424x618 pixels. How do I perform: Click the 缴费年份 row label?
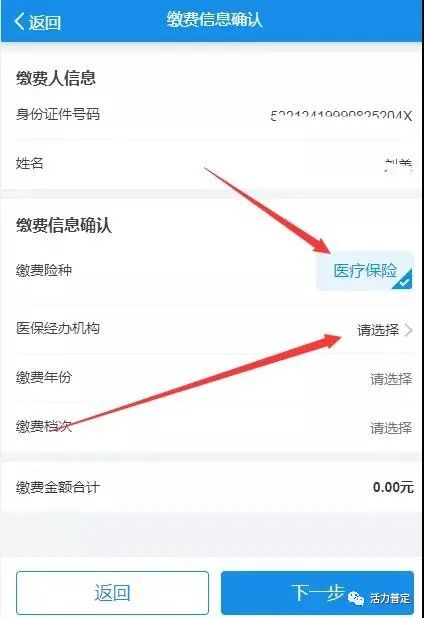[44, 377]
